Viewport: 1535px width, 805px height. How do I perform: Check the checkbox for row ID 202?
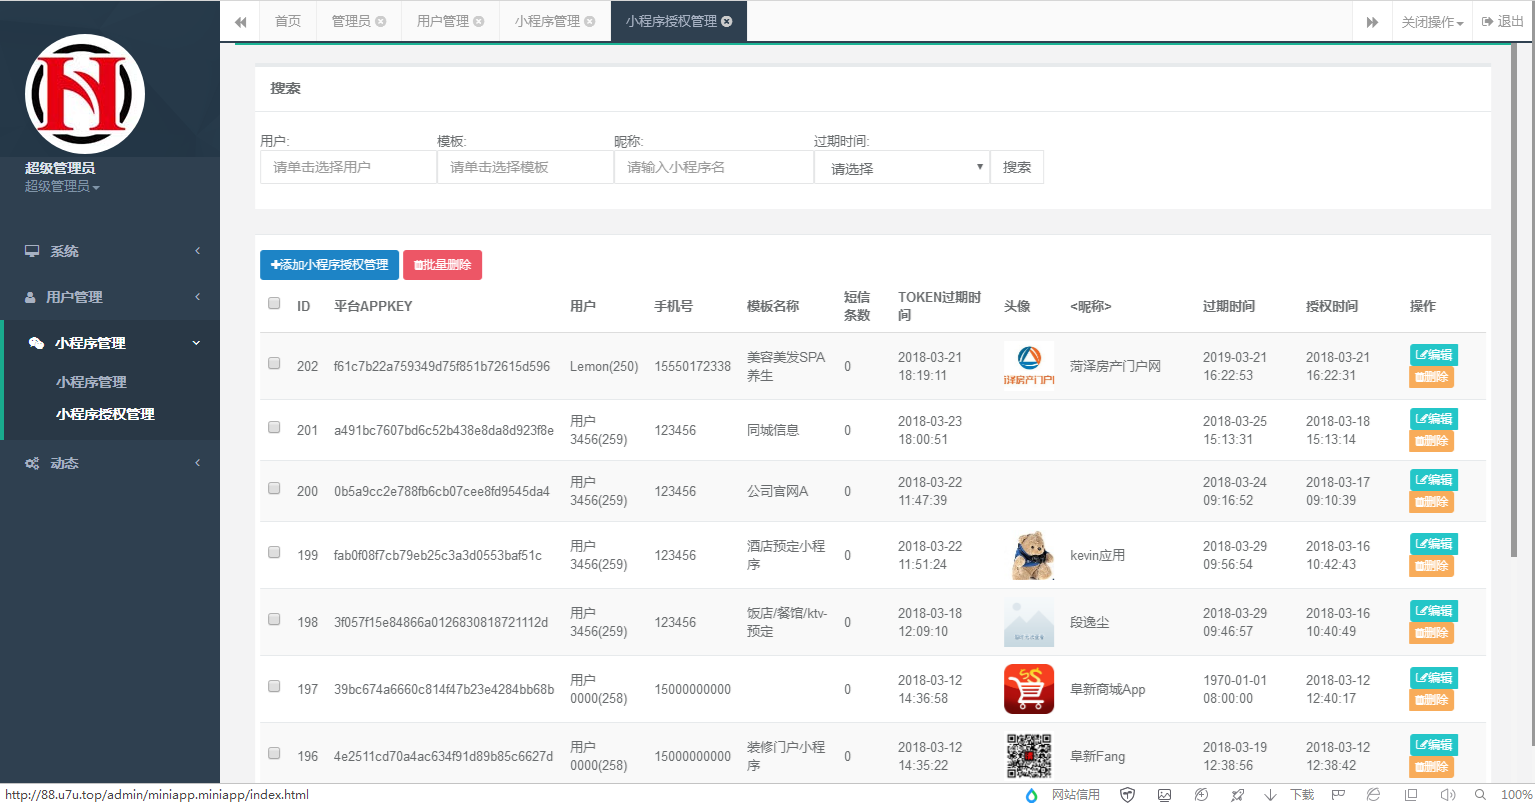(x=274, y=363)
